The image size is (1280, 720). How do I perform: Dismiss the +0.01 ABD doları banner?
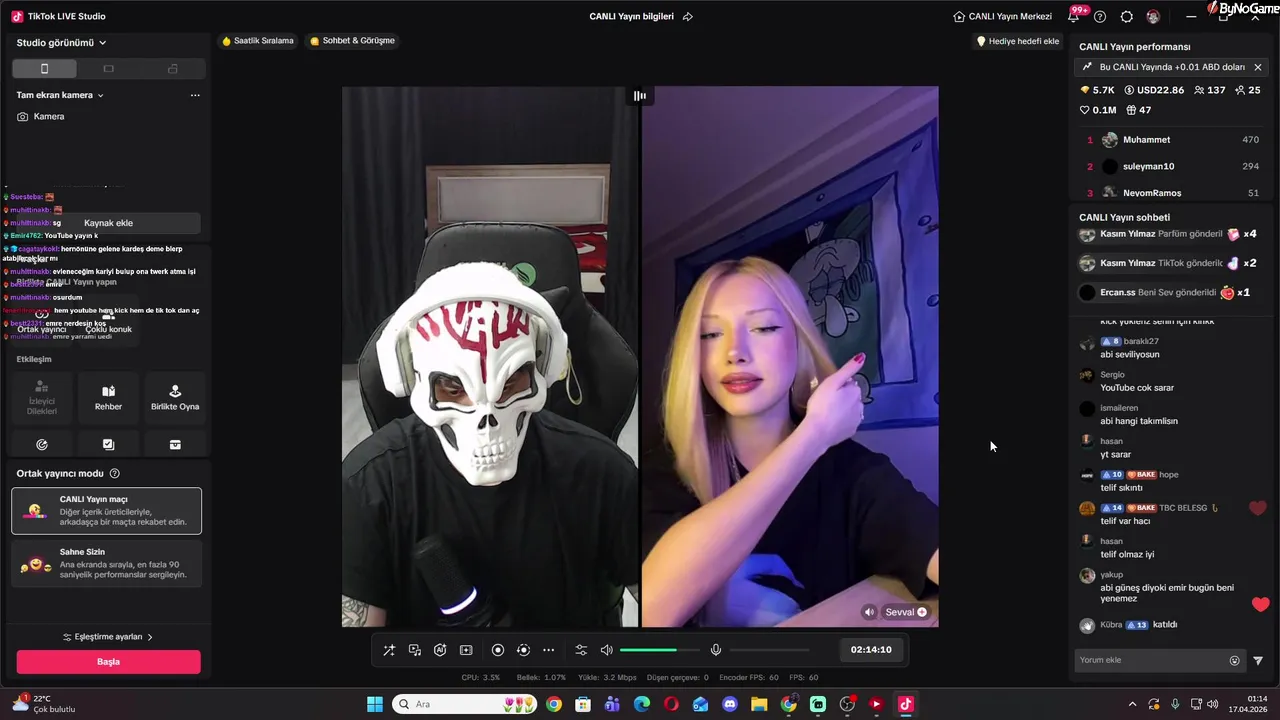tap(1258, 67)
